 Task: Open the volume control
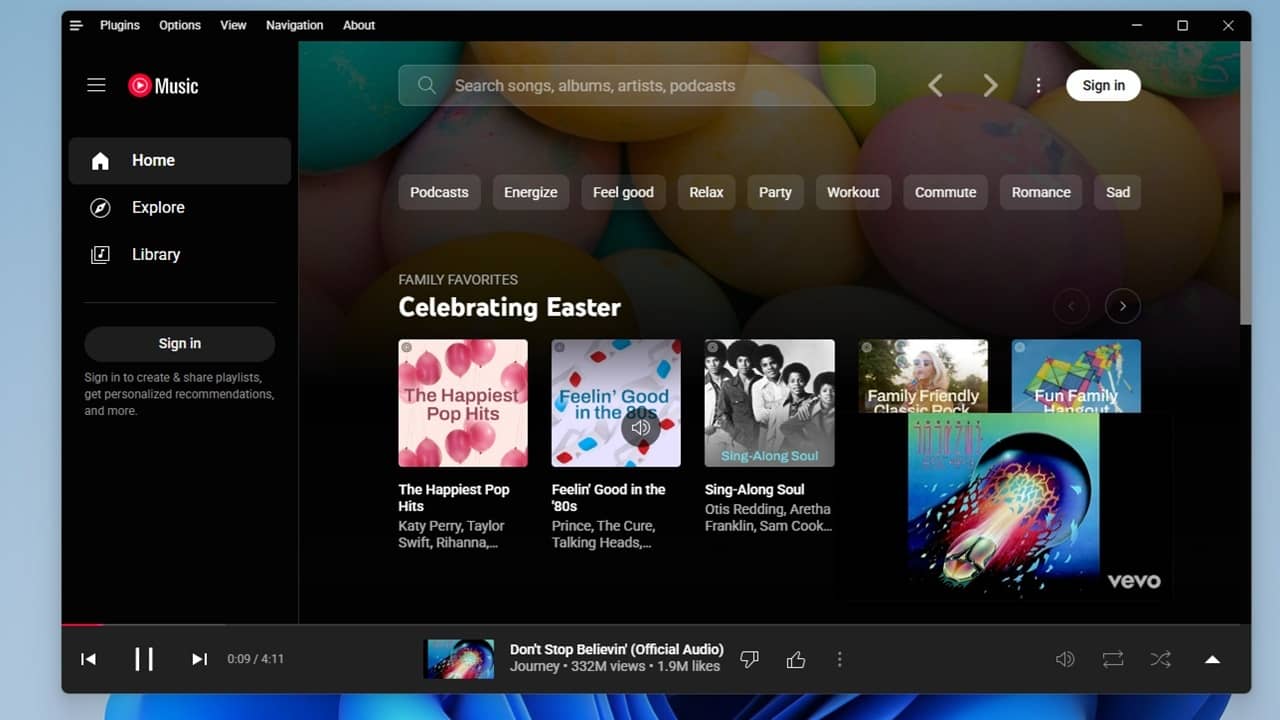(x=1065, y=659)
